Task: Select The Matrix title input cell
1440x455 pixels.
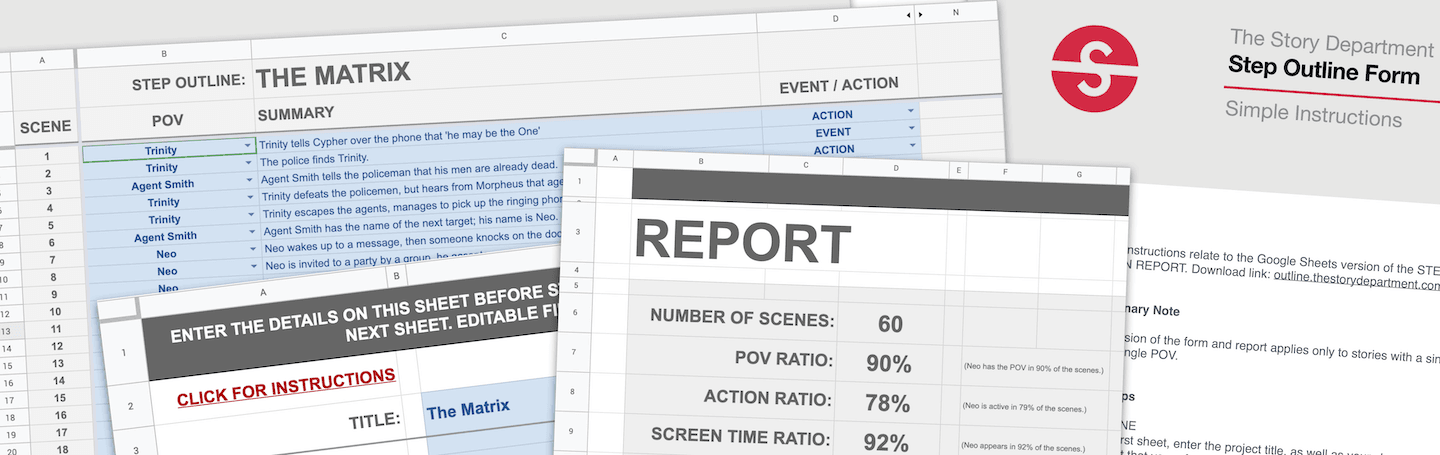Action: tap(488, 408)
